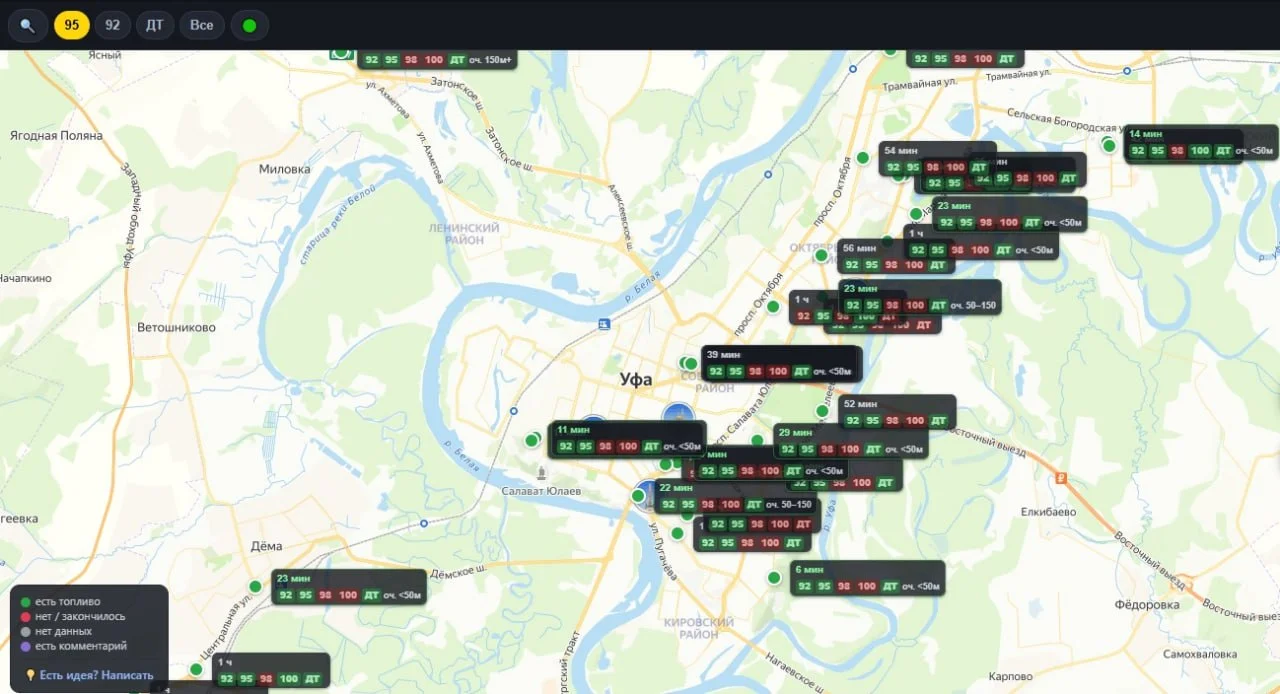Click the 'Есть идея? Написать' link
Viewport: 1280px width, 694px height.
pos(97,675)
